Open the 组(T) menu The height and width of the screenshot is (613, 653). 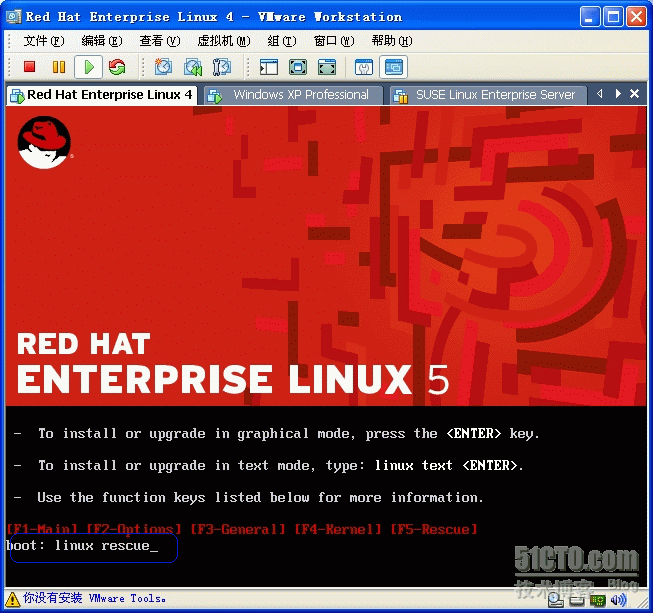point(282,41)
